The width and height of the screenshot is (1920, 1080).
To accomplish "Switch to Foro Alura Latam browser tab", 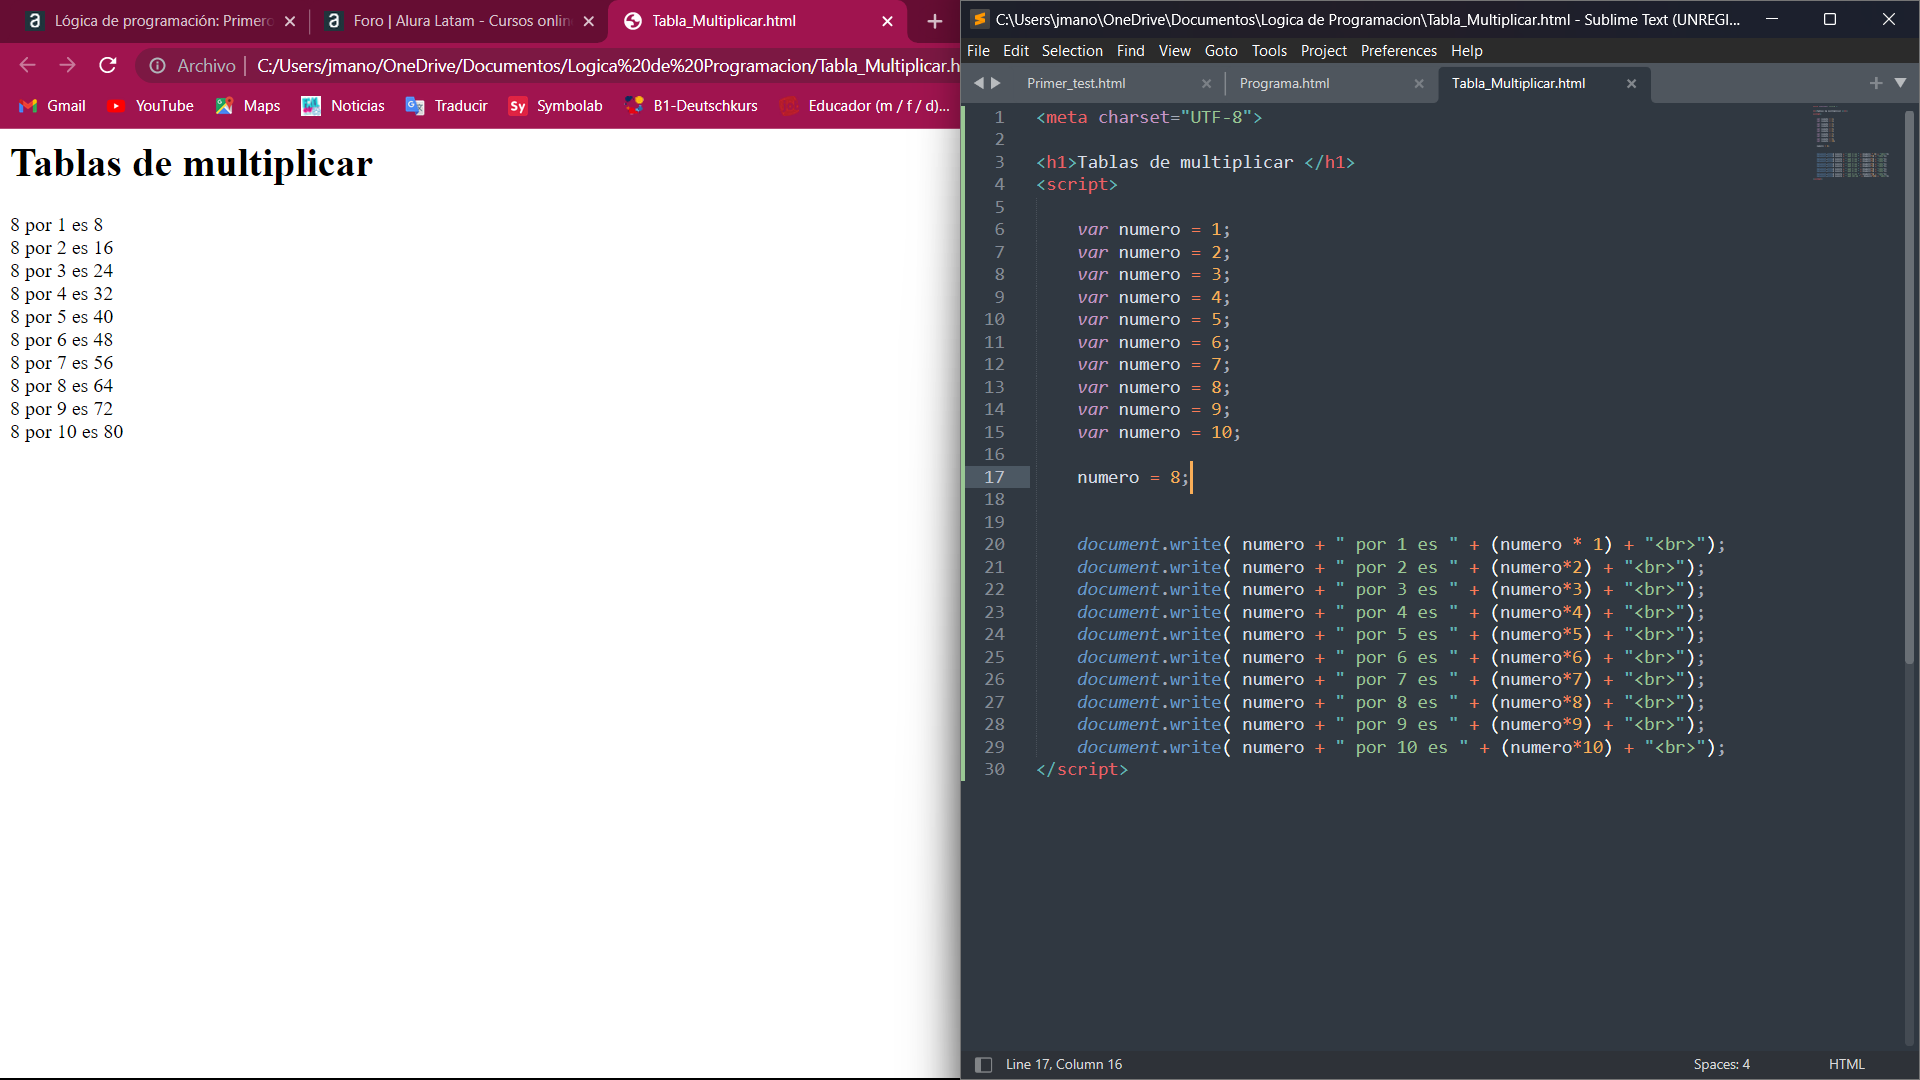I will pos(460,21).
